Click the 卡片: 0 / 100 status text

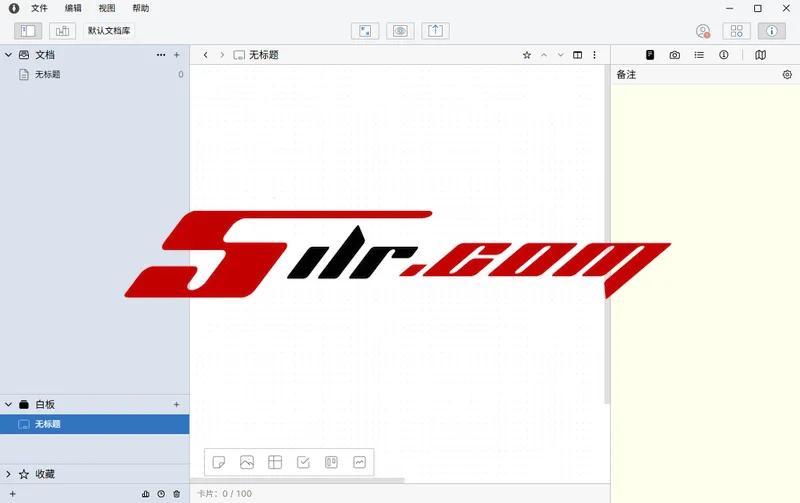click(224, 494)
